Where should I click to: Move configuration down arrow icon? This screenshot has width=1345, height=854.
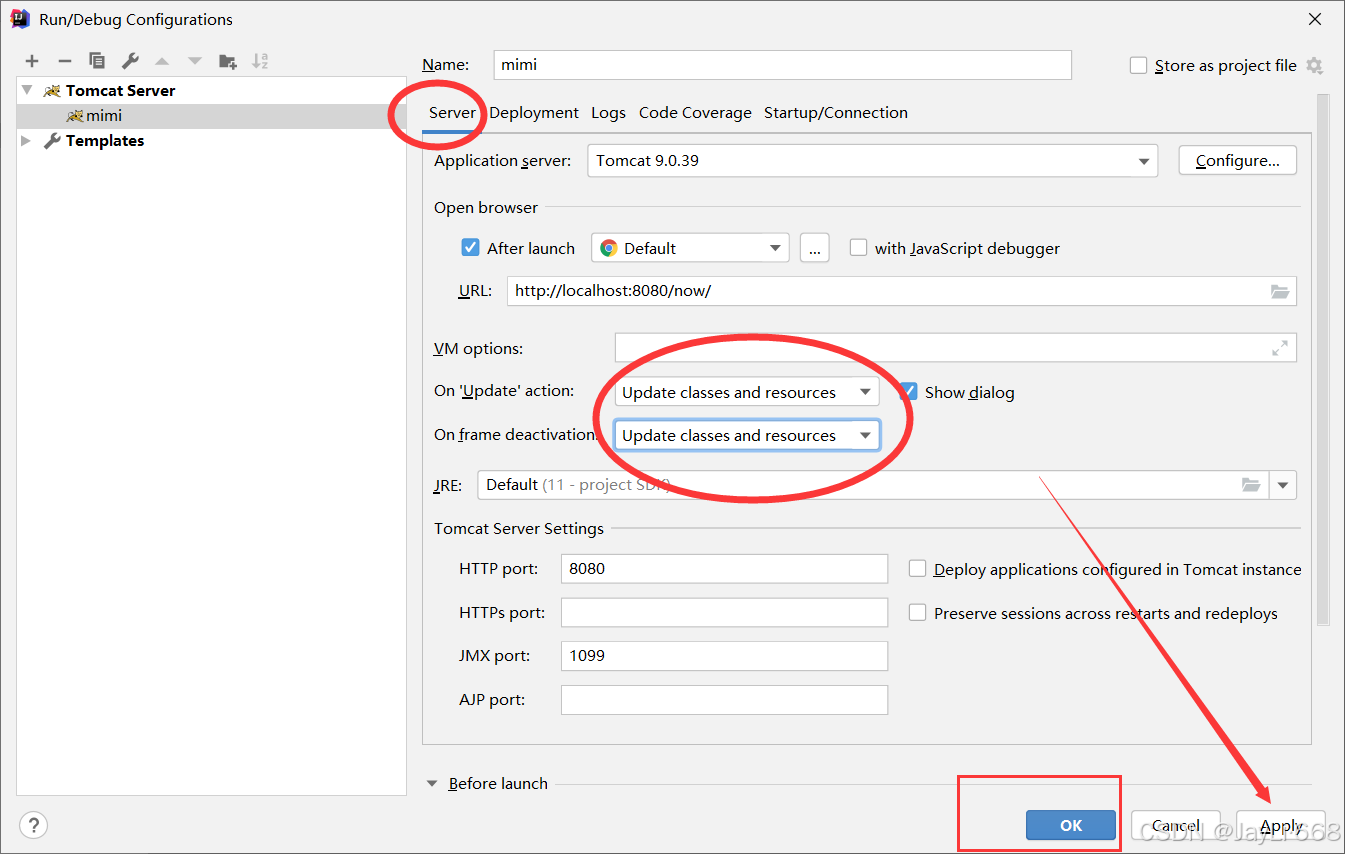195,61
